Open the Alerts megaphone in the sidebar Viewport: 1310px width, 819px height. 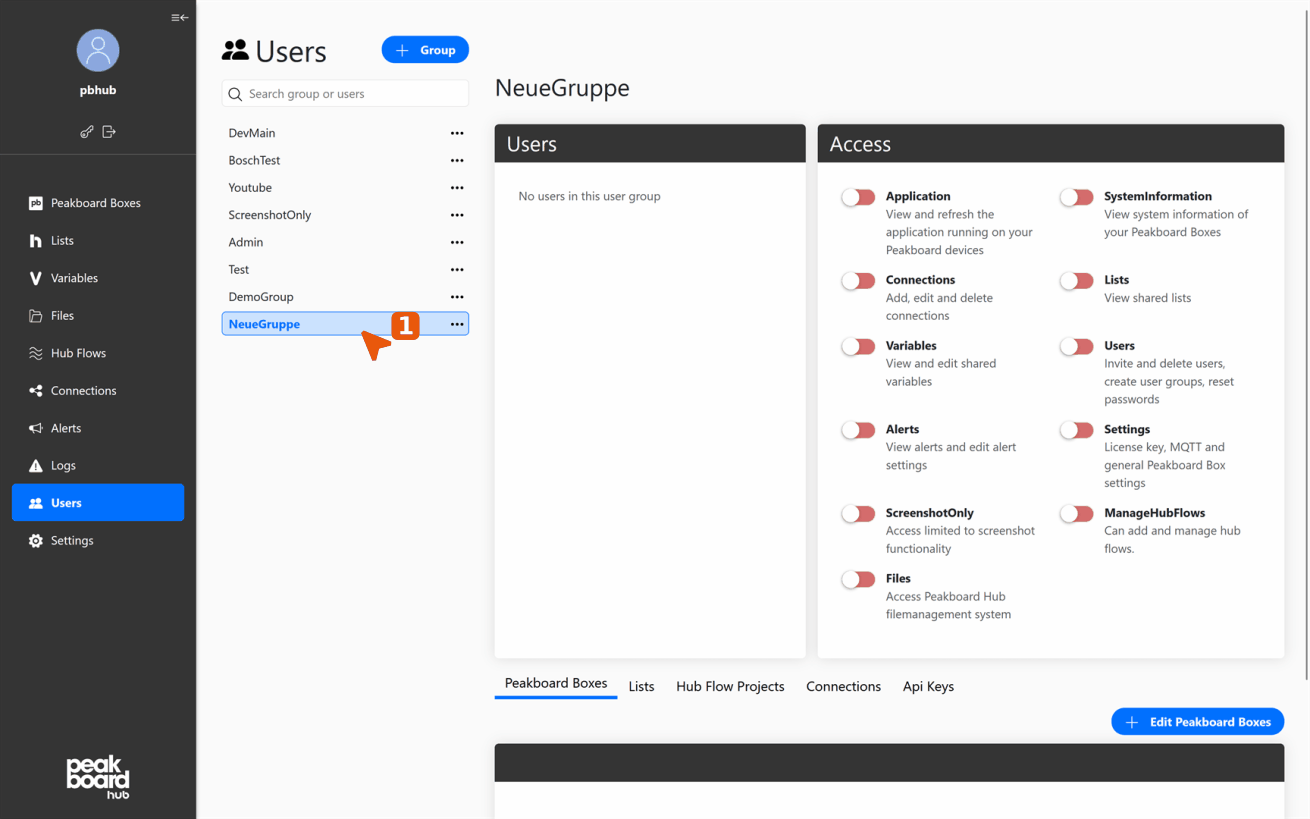(36, 428)
